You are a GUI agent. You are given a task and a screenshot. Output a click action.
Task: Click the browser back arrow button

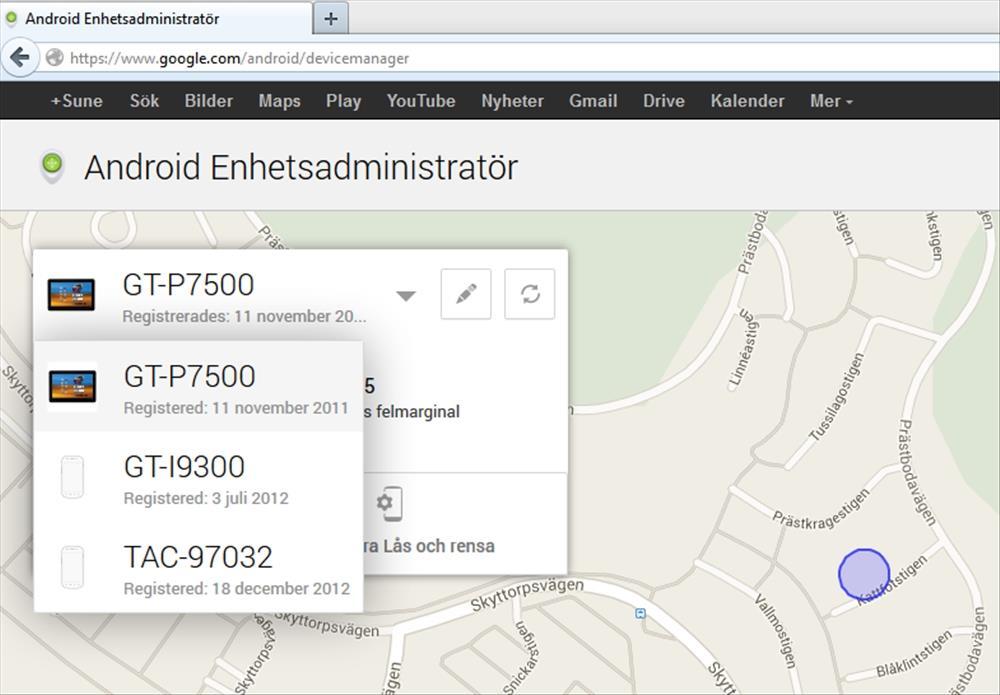20,58
